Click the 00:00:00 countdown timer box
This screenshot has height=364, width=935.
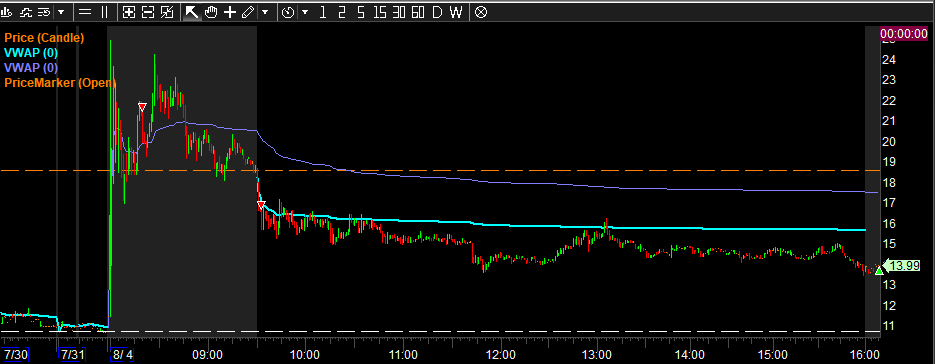904,35
